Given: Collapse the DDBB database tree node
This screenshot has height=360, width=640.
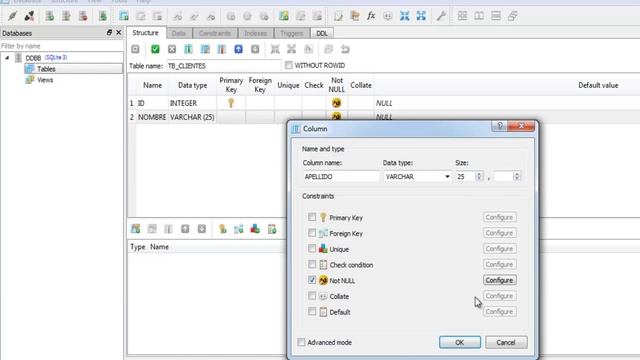Looking at the screenshot, I should point(7,58).
